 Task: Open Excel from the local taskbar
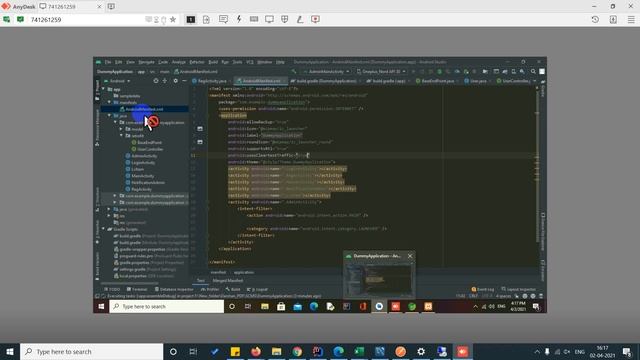[359, 351]
